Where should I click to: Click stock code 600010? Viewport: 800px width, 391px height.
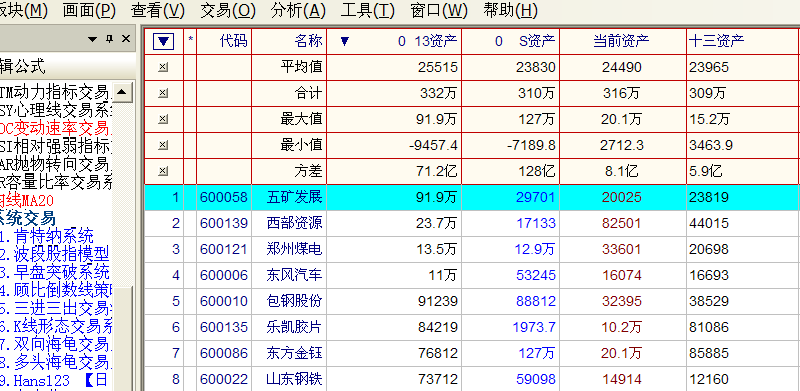224,301
